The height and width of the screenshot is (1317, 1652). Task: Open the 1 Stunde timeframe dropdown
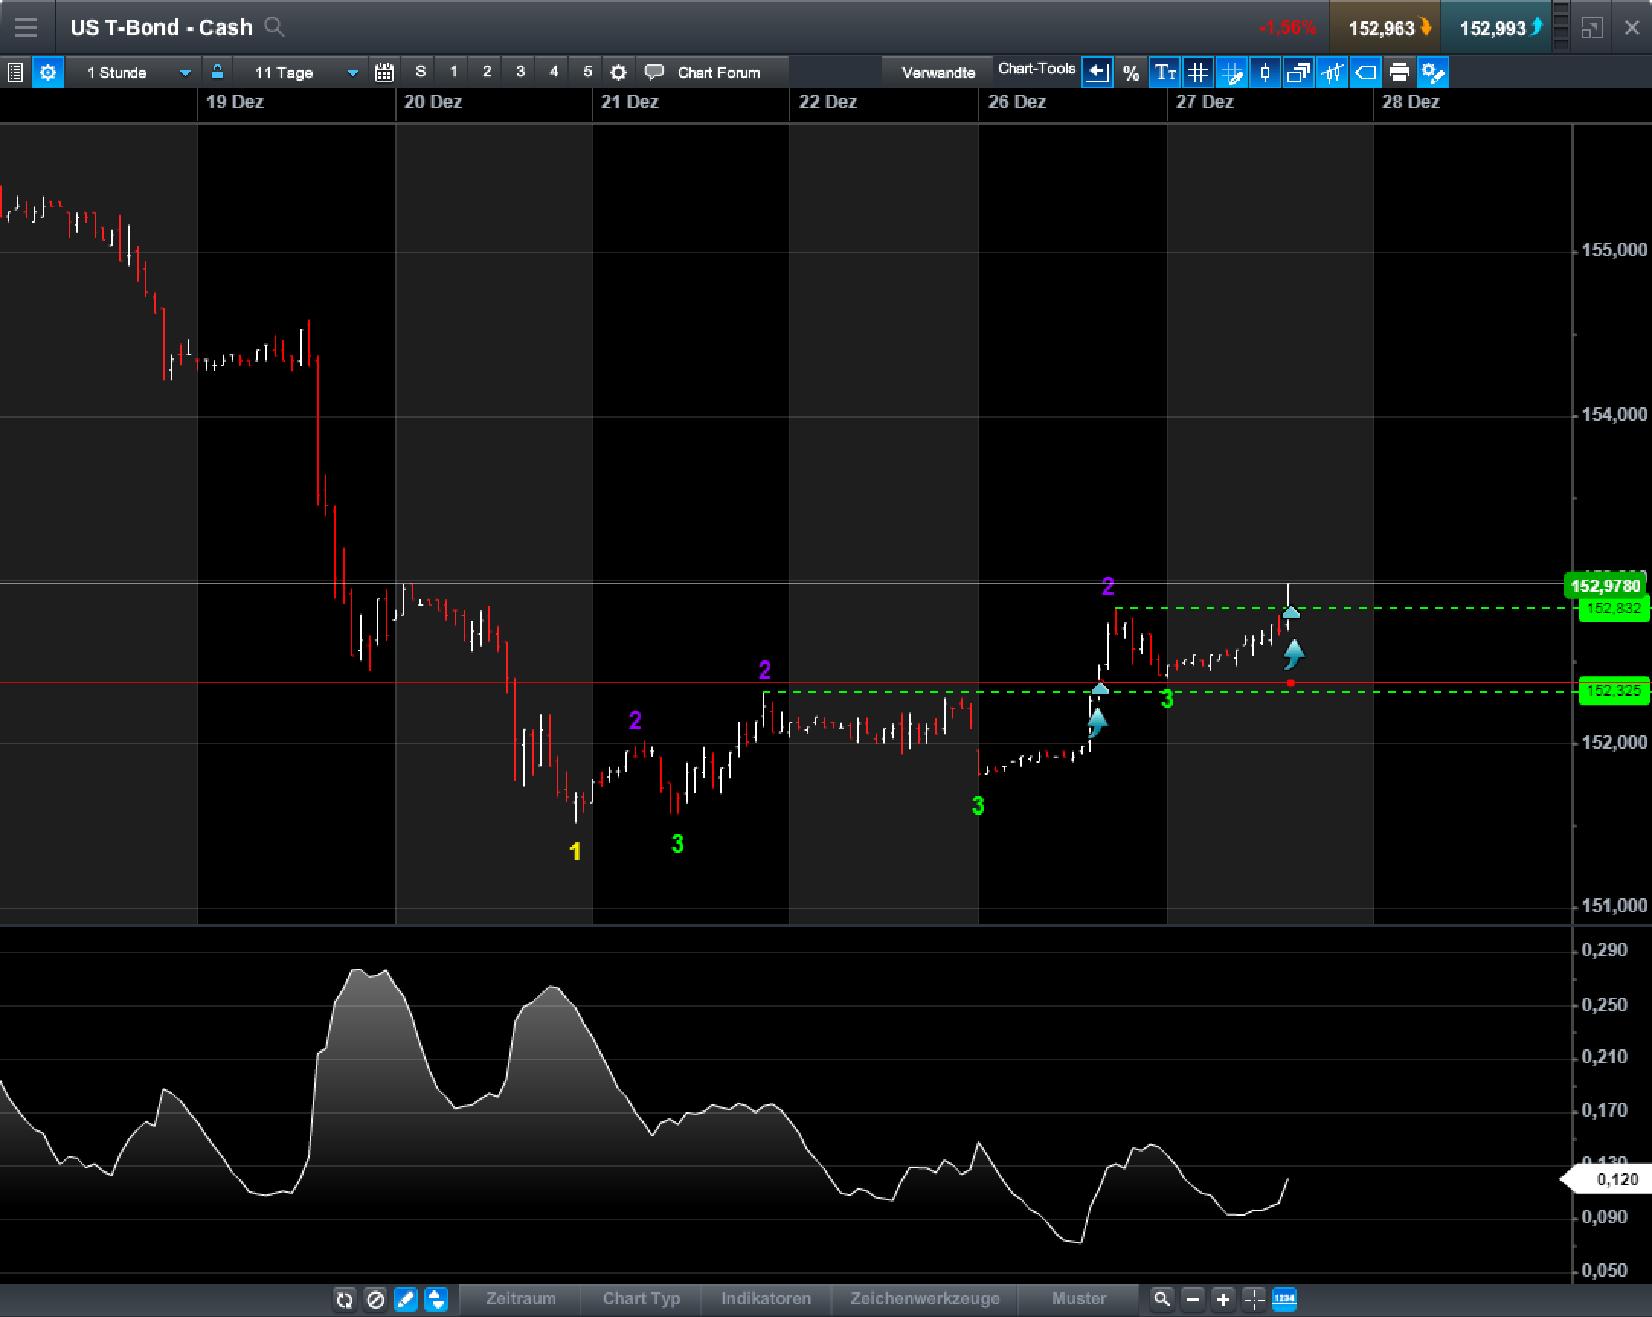[x=183, y=72]
